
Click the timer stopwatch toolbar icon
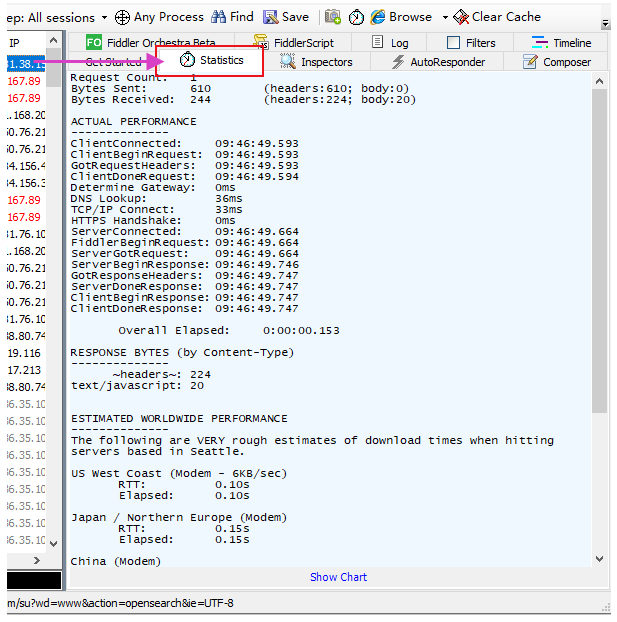pos(356,17)
